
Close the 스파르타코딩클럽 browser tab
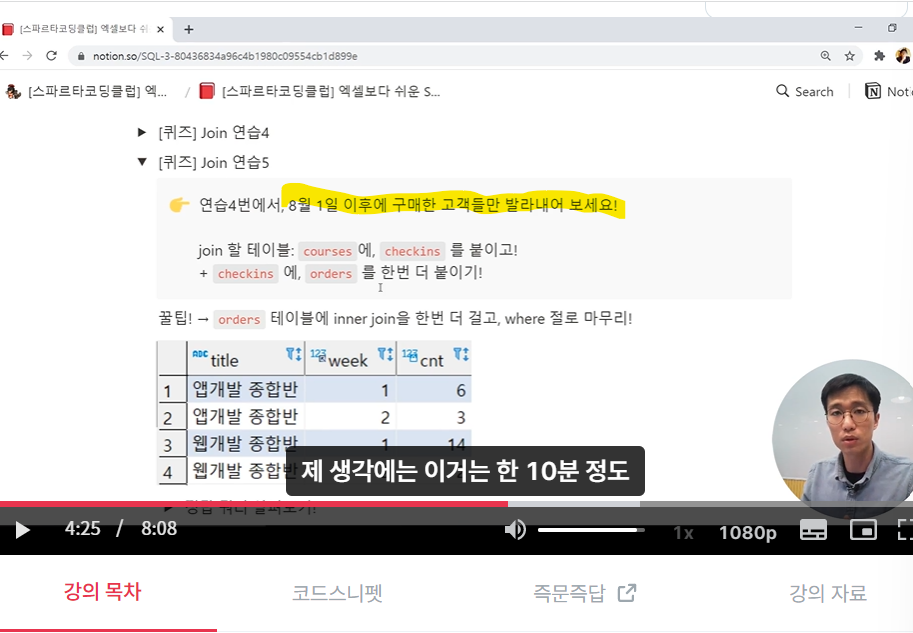point(160,29)
